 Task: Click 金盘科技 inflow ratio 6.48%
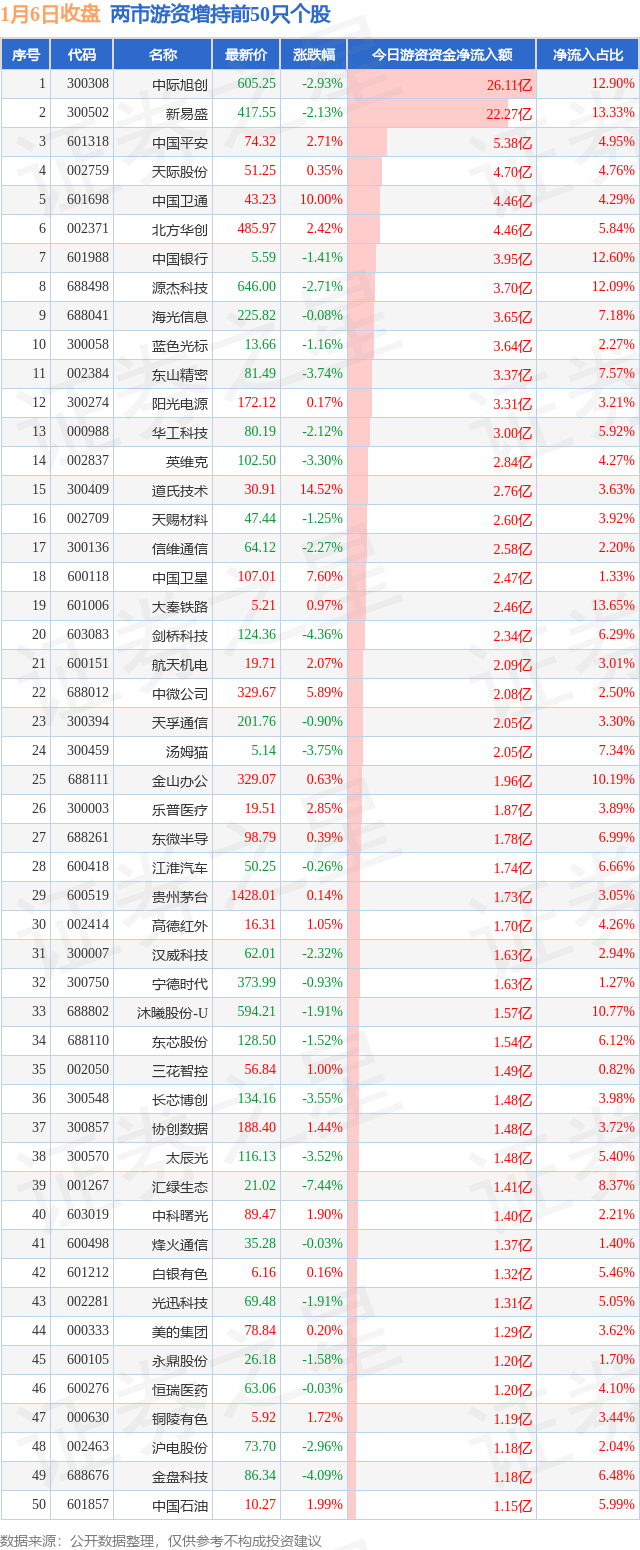[615, 1476]
